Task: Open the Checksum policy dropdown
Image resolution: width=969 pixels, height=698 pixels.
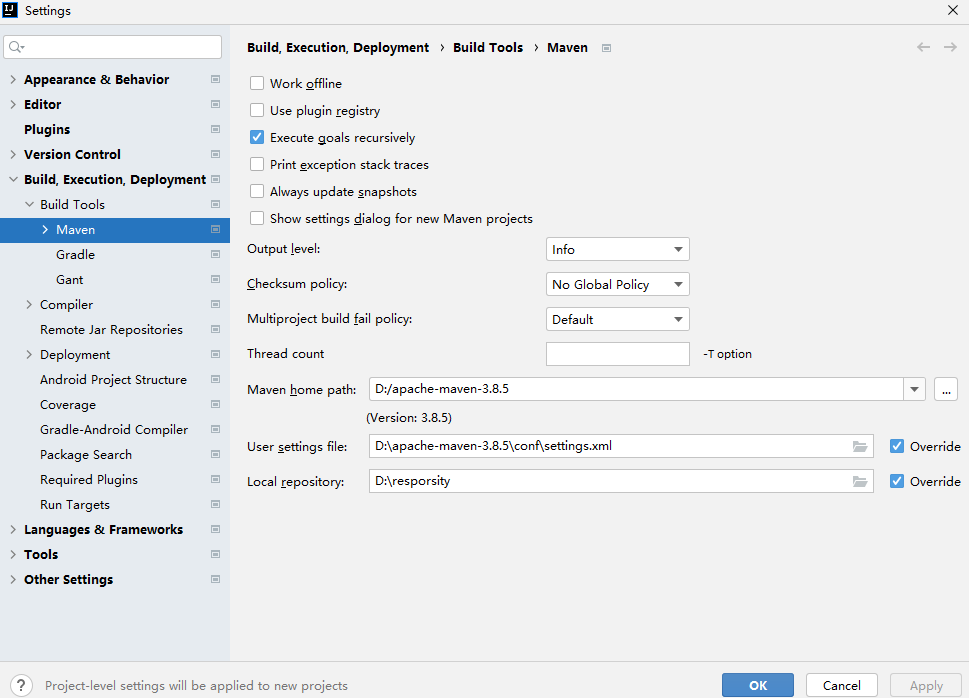Action: click(617, 284)
